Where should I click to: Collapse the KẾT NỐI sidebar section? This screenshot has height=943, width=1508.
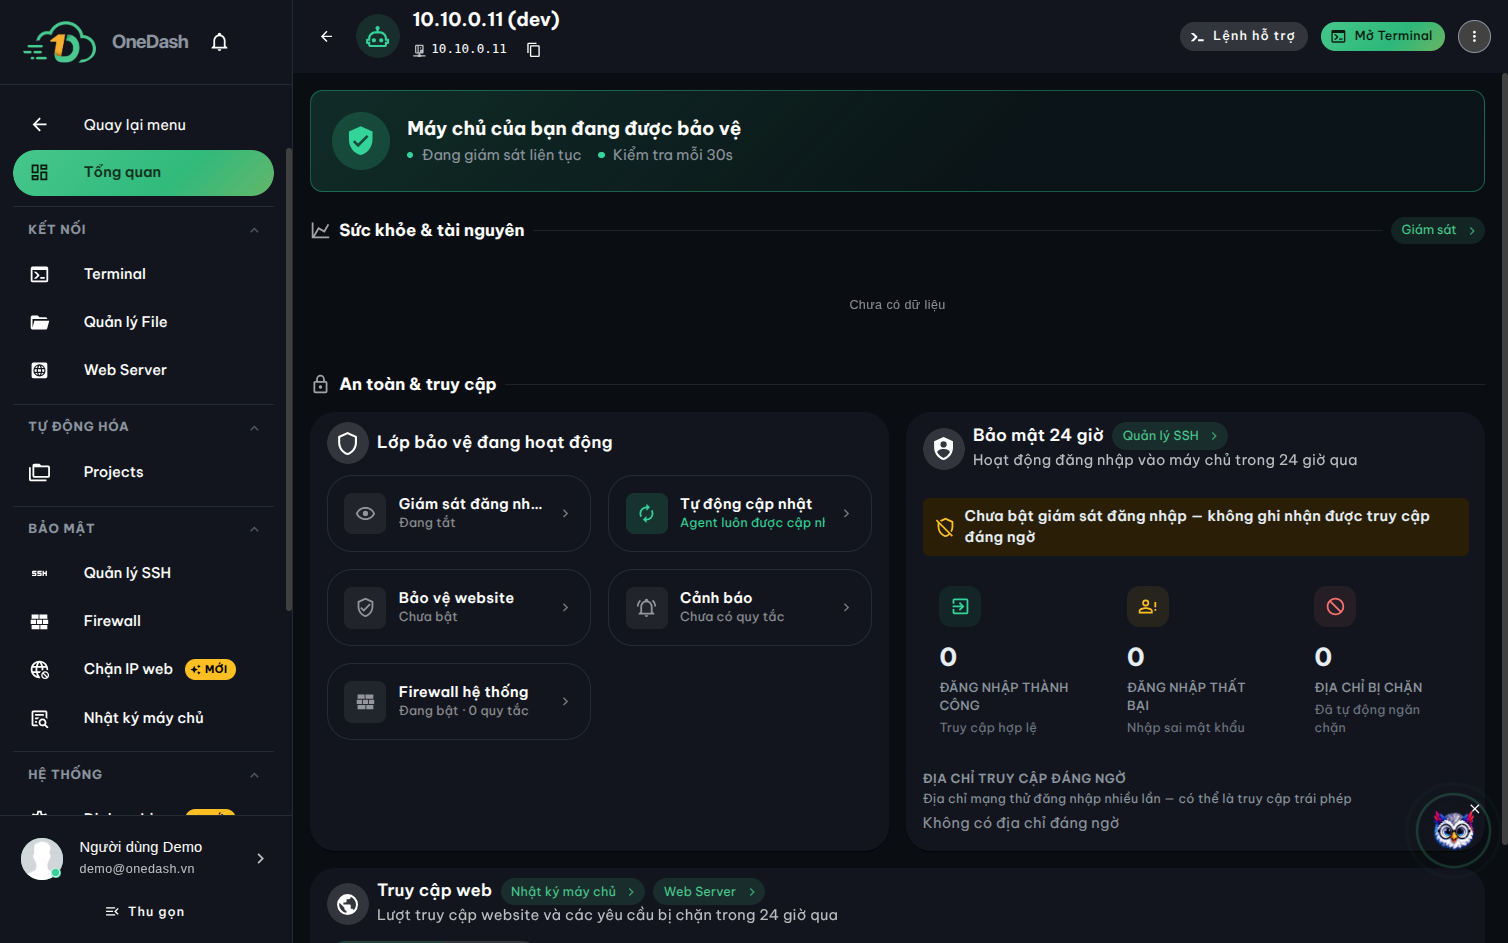(254, 230)
